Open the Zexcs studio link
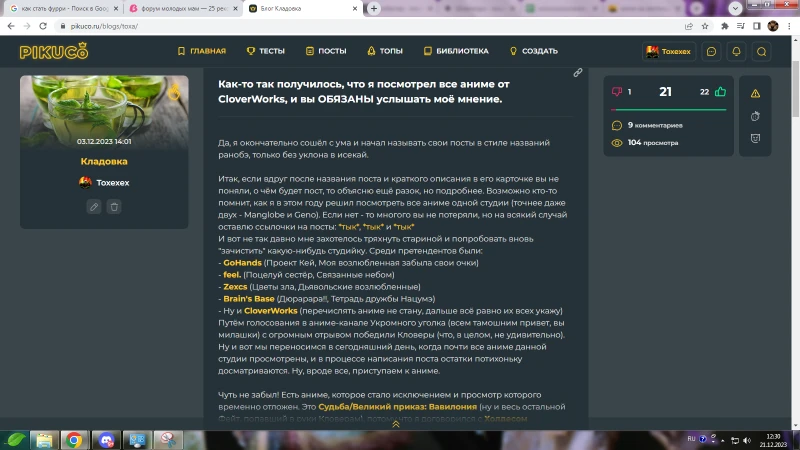Screen dimensions: 800x450 pyautogui.click(x=235, y=287)
